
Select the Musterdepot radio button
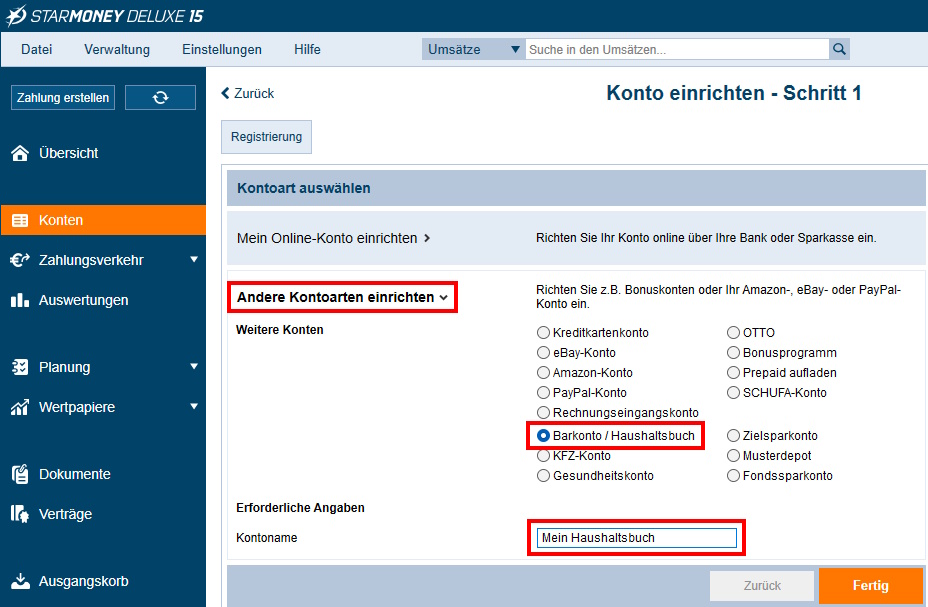click(734, 456)
